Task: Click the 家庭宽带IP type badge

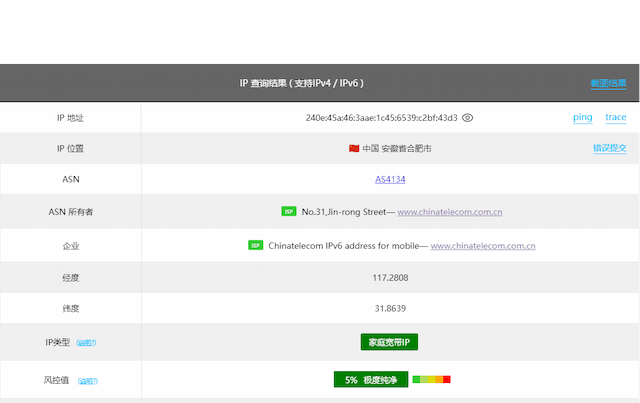Action: [389, 342]
